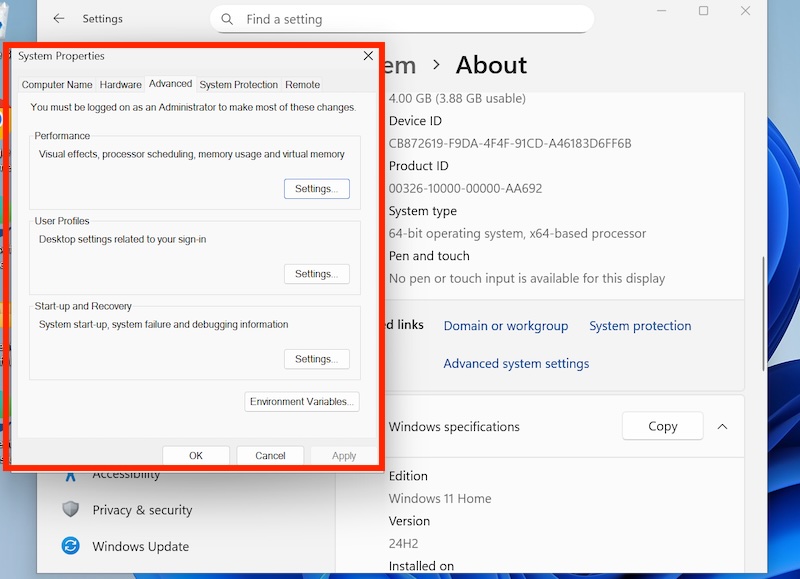Open Performance Settings
The height and width of the screenshot is (579, 800).
point(316,189)
